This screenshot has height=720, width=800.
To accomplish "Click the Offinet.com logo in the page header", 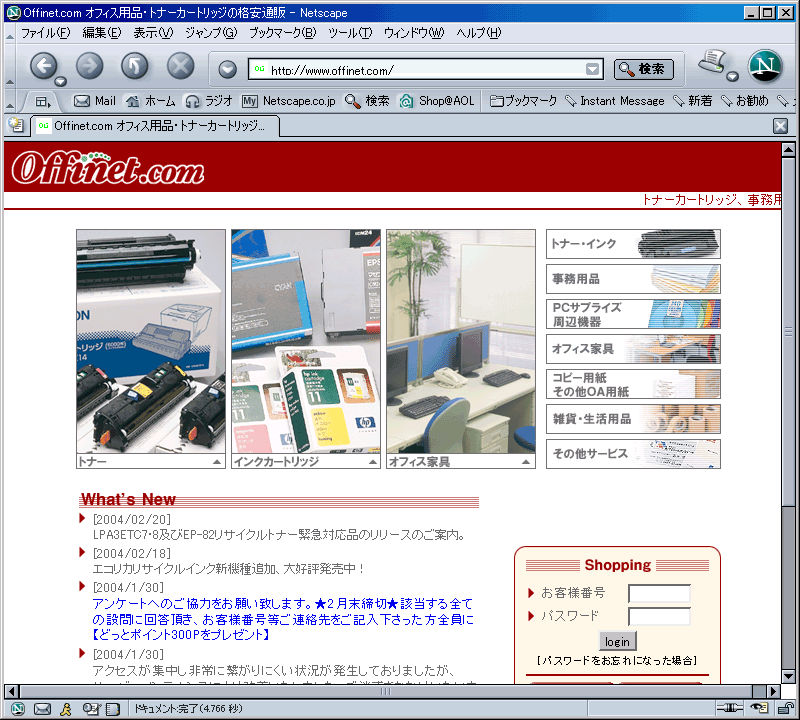I will pyautogui.click(x=108, y=168).
